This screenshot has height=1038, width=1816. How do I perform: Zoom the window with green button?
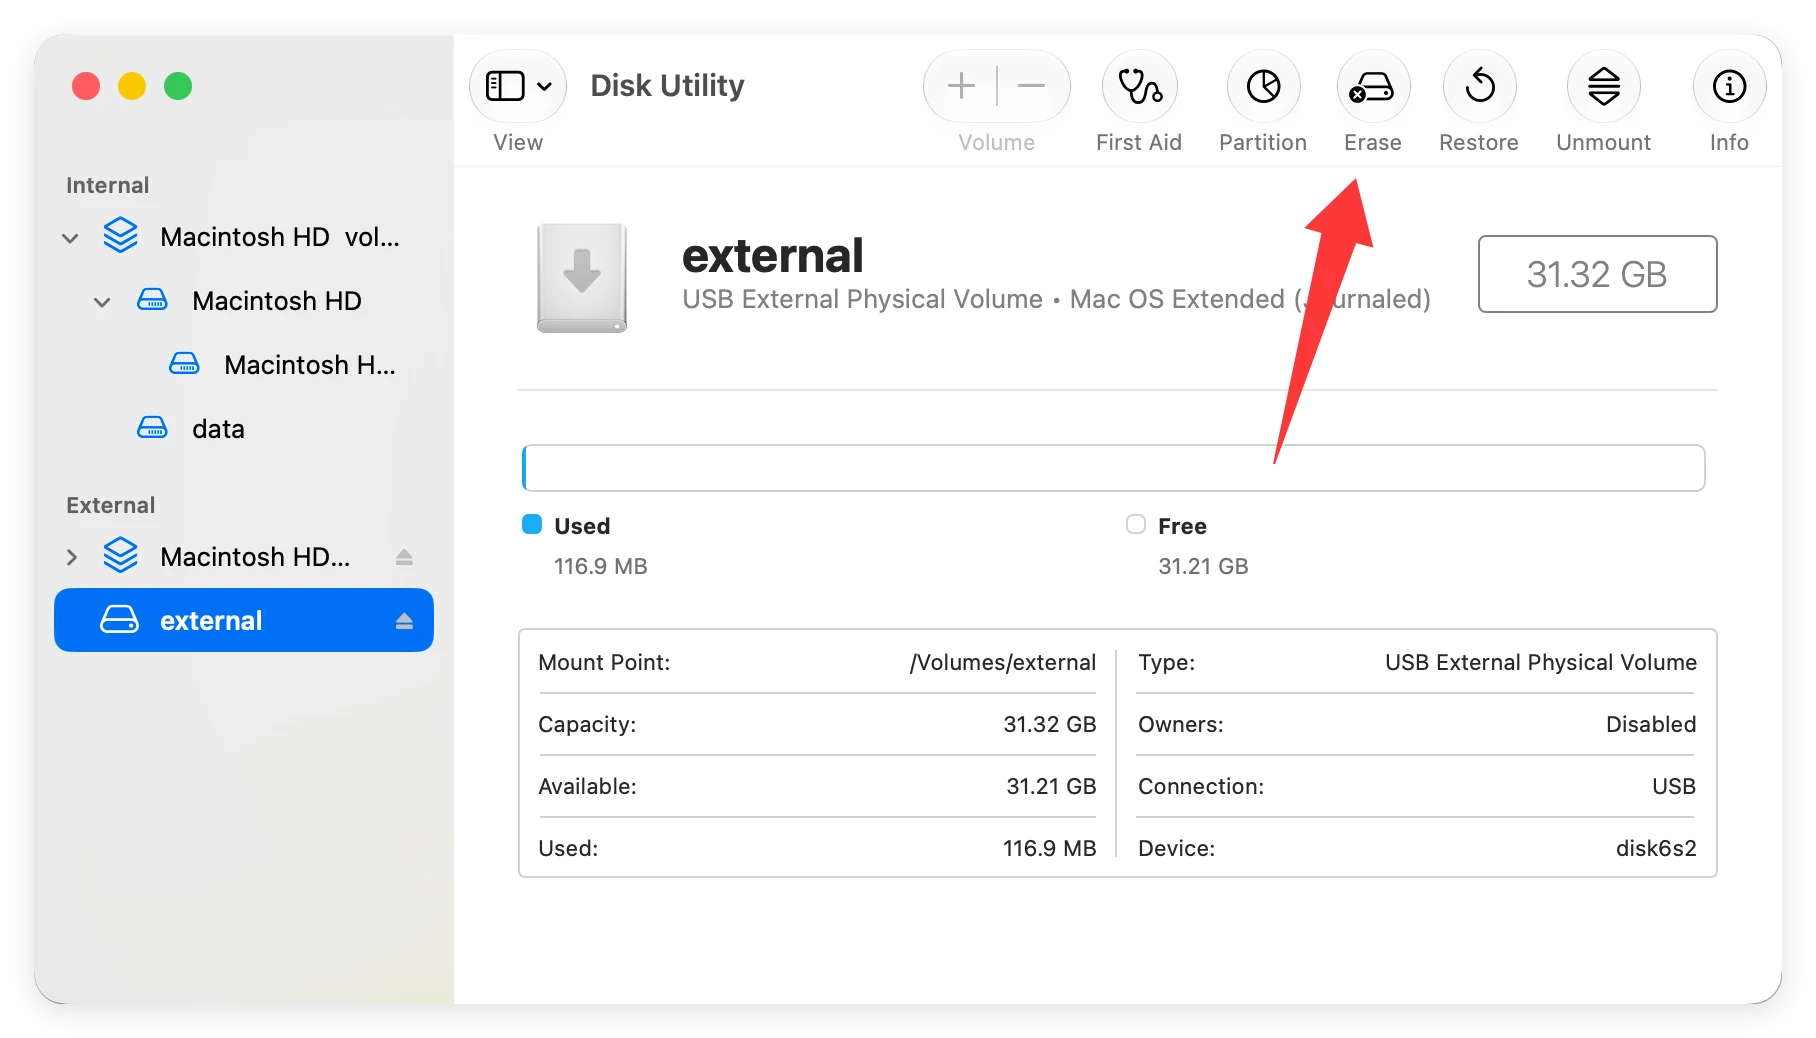178,86
